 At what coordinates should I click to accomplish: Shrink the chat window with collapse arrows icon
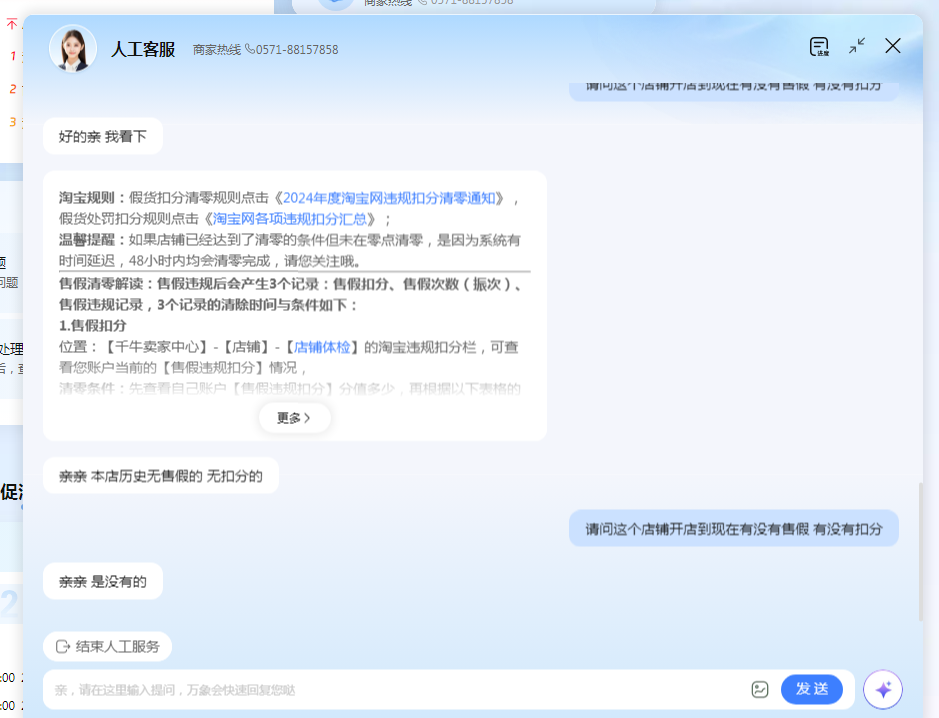point(856,46)
